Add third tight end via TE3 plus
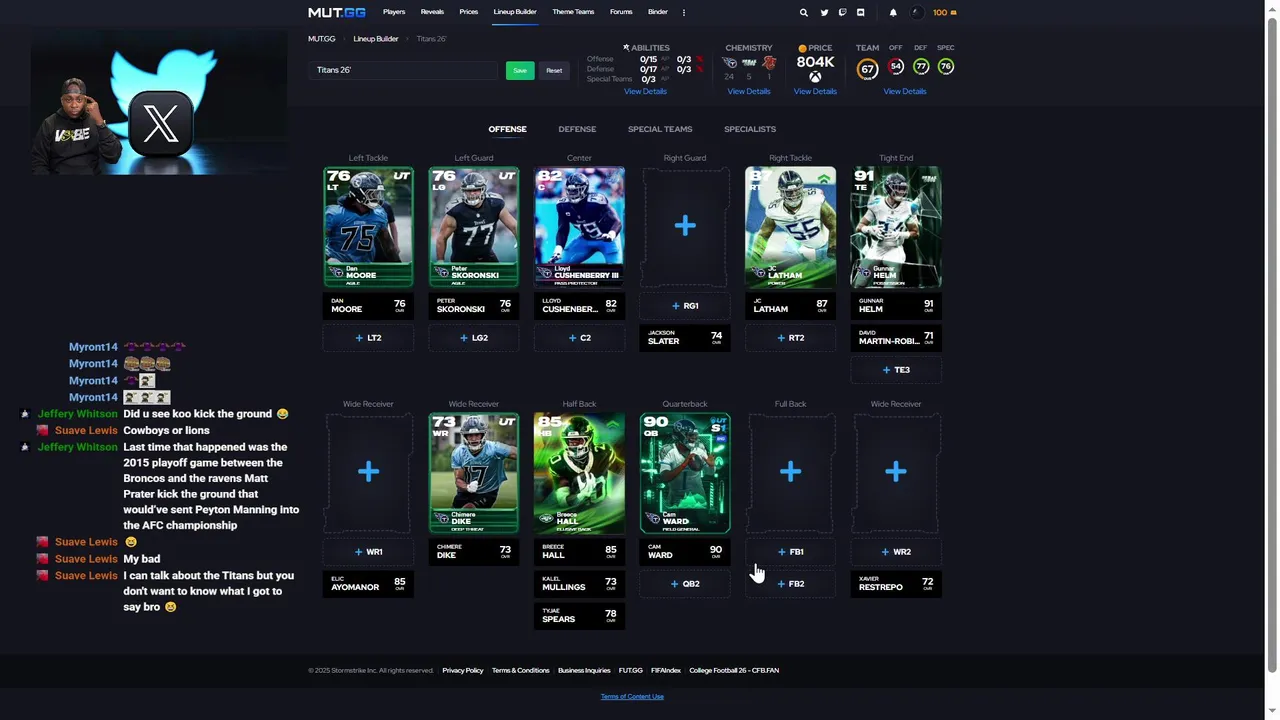Image resolution: width=1280 pixels, height=720 pixels. 896,370
